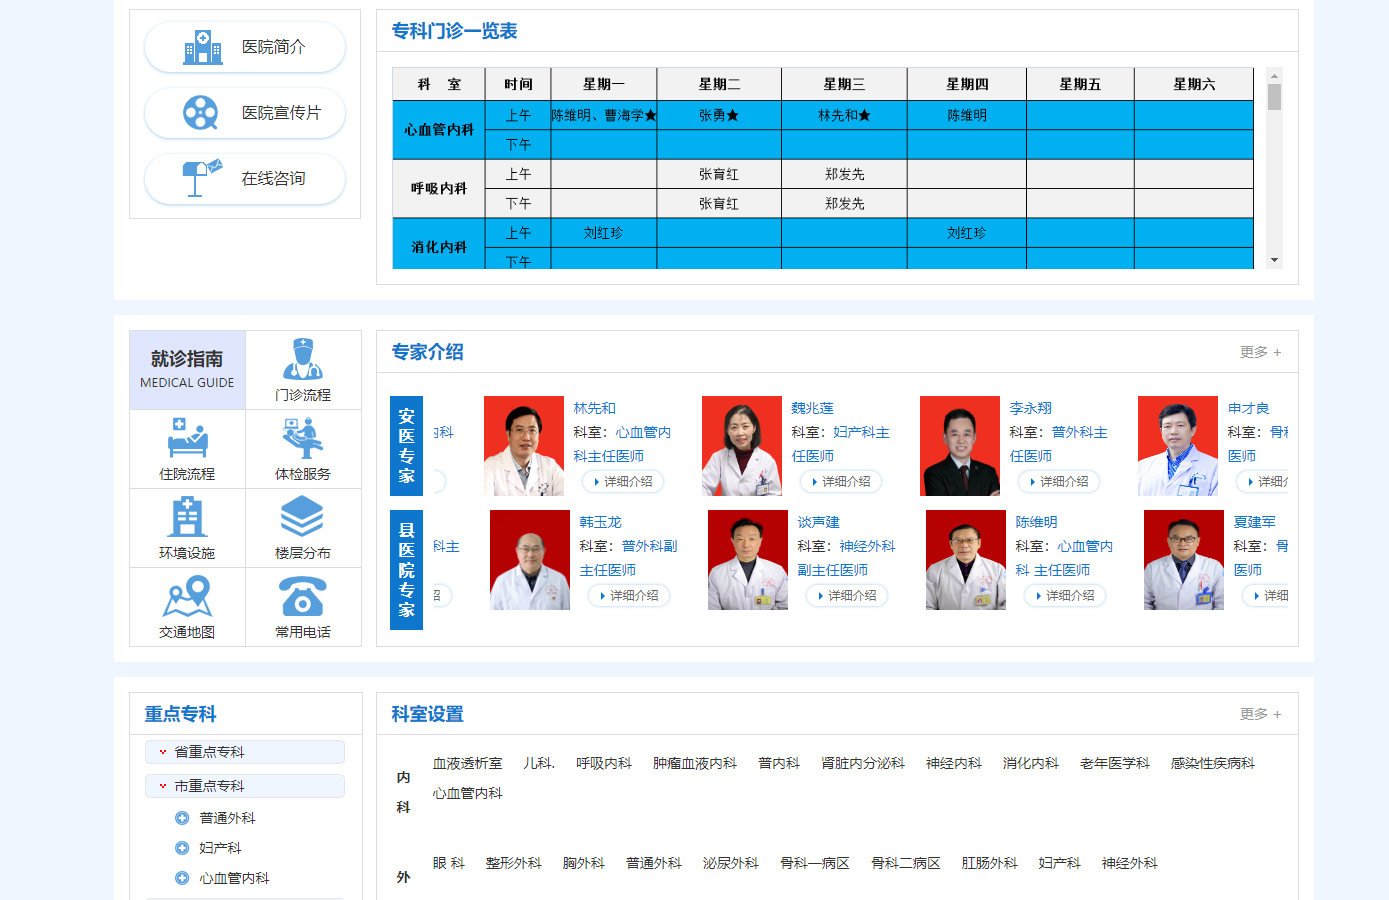The image size is (1389, 900).
Task: Open 楼层分布 layers icon
Action: coord(302,517)
